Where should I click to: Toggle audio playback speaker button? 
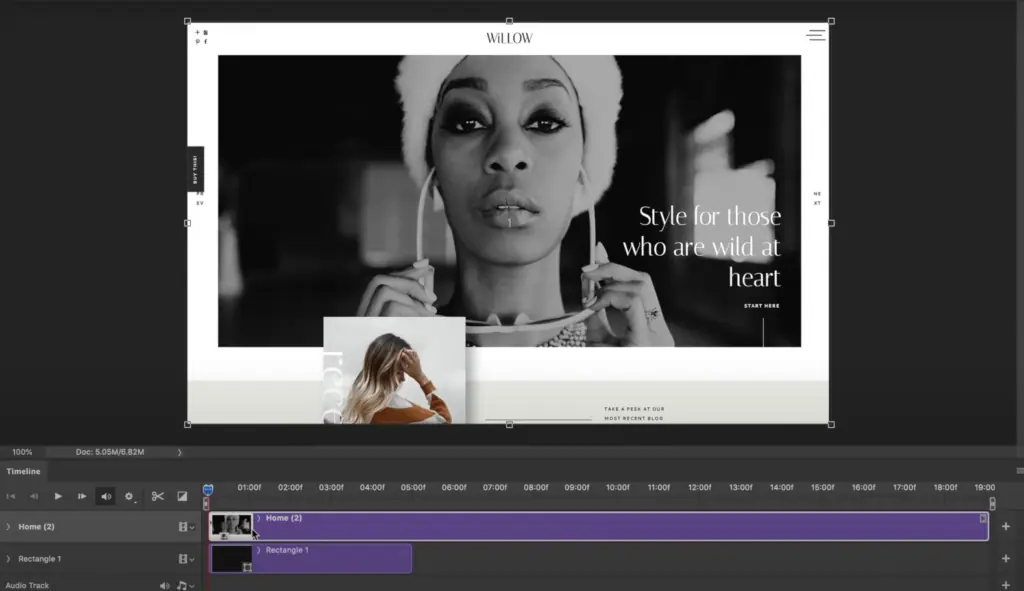pos(106,496)
